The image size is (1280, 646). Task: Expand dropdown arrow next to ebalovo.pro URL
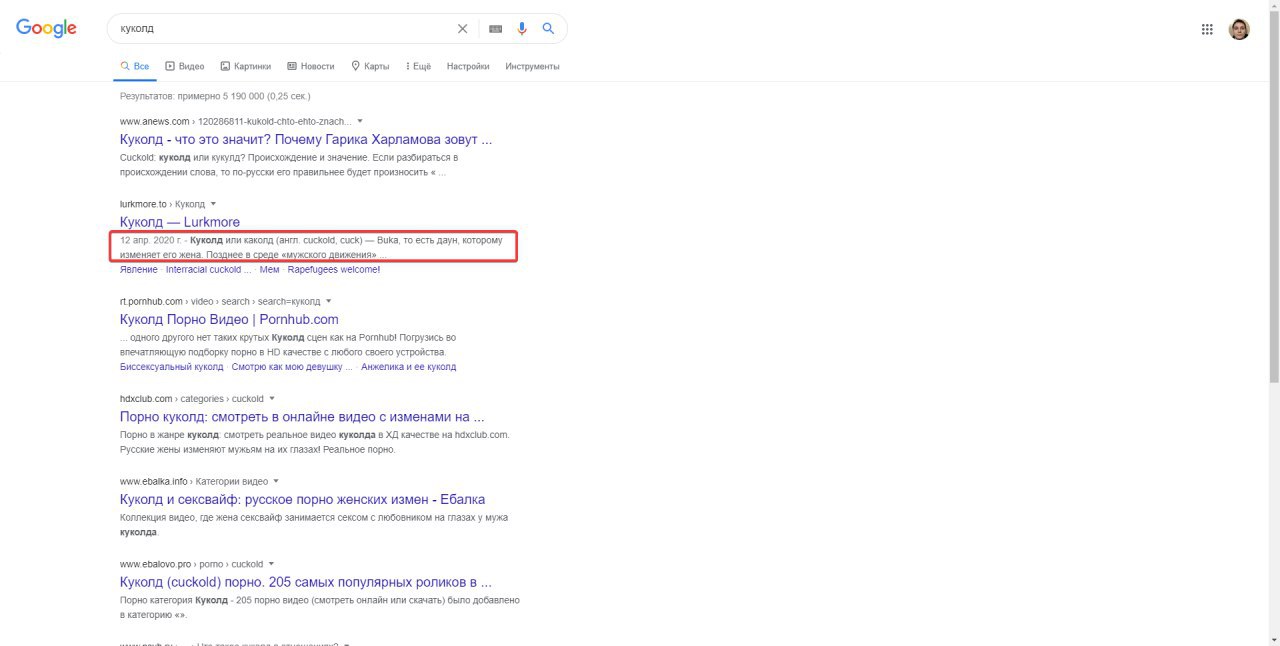click(x=271, y=564)
